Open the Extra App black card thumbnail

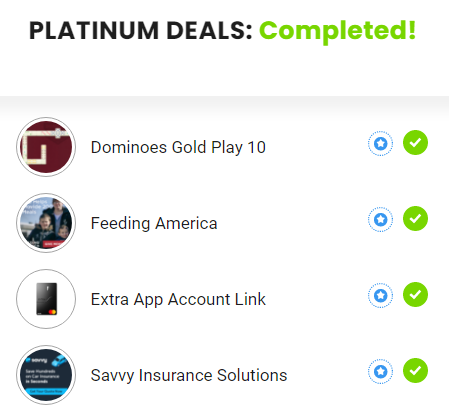46,299
